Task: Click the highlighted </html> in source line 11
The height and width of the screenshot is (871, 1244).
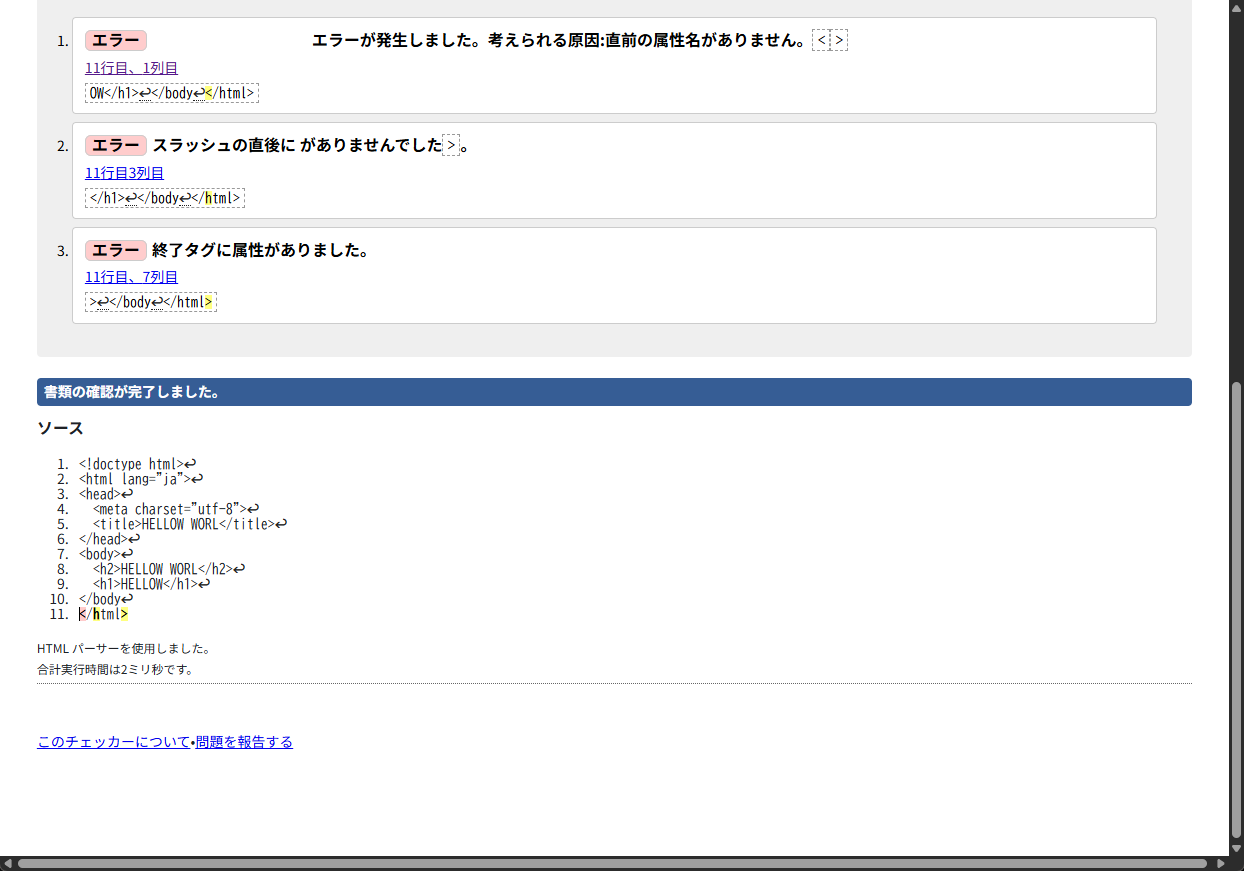Action: 102,614
